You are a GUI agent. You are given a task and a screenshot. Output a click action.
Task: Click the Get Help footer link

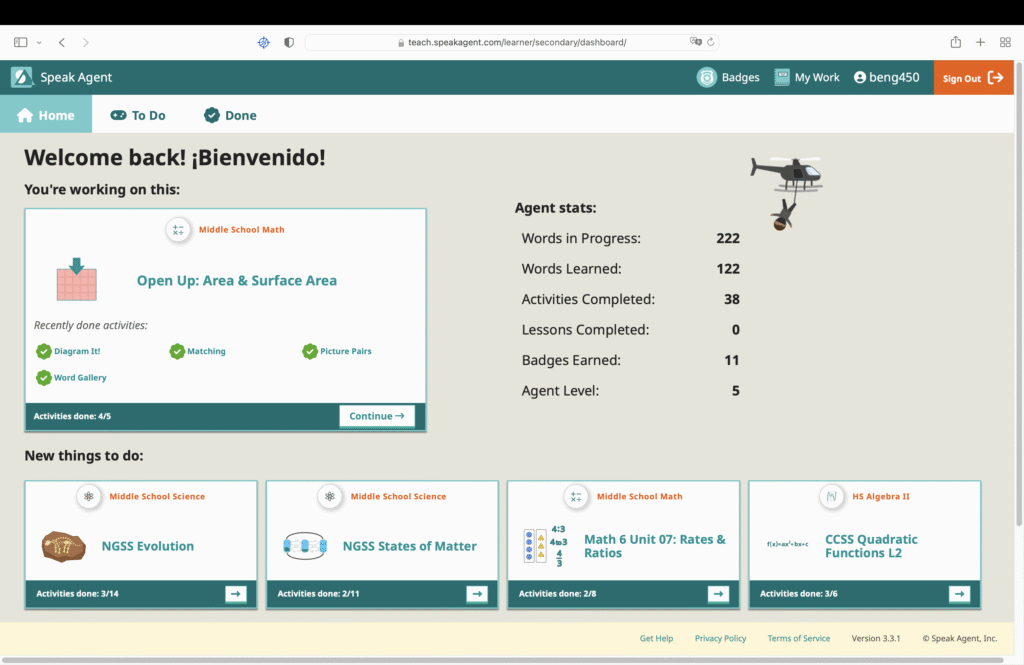click(x=656, y=638)
